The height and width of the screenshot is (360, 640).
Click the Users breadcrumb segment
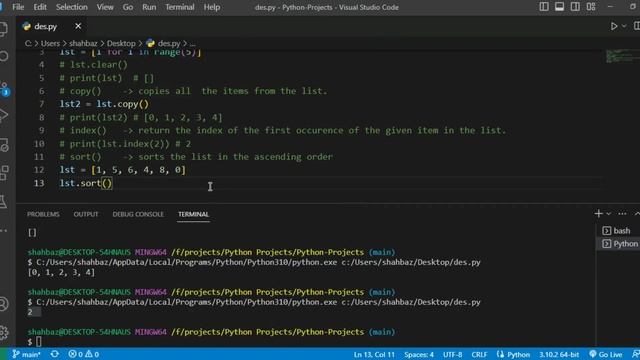(50, 43)
